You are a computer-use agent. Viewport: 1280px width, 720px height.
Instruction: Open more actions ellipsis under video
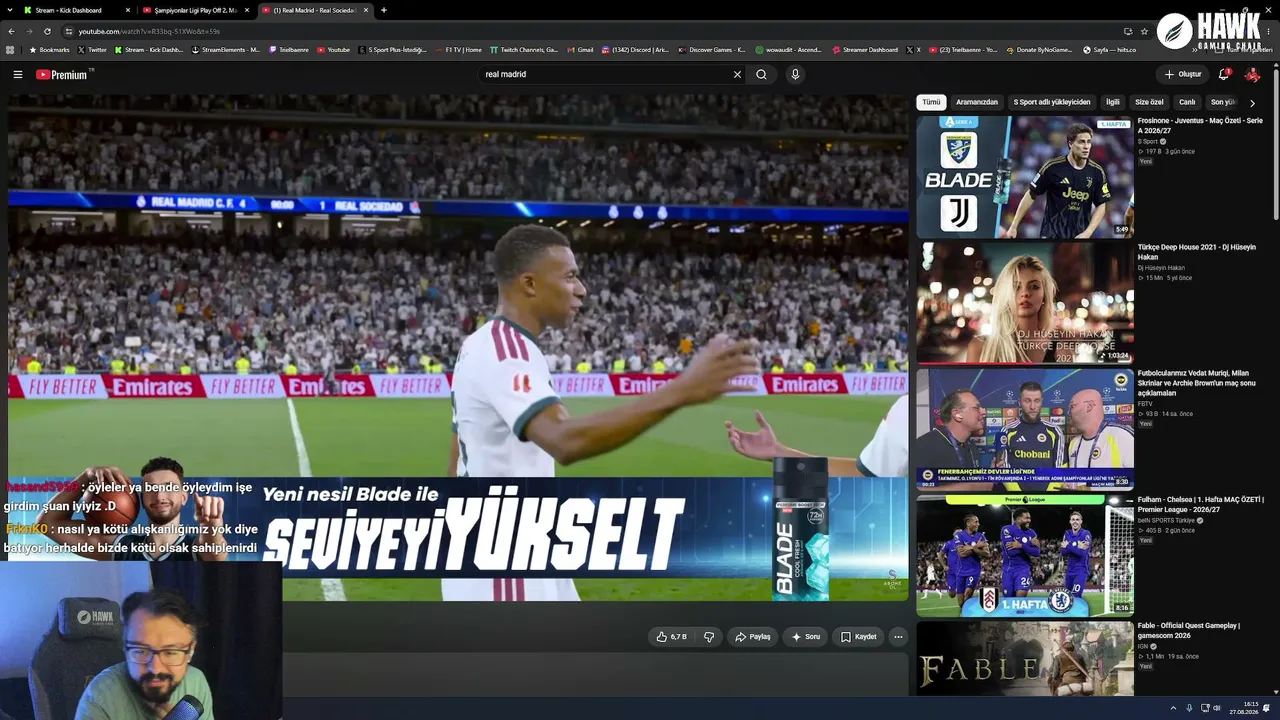(898, 637)
